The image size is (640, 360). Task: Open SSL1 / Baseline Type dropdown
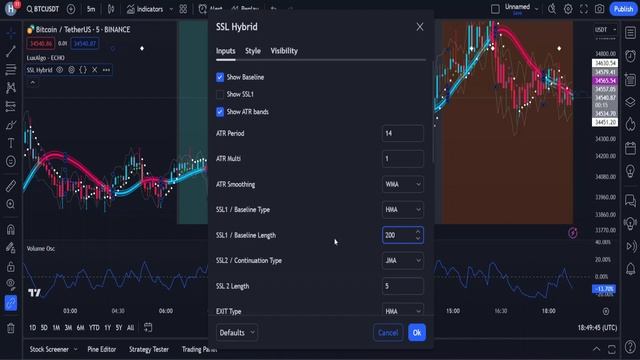point(402,210)
